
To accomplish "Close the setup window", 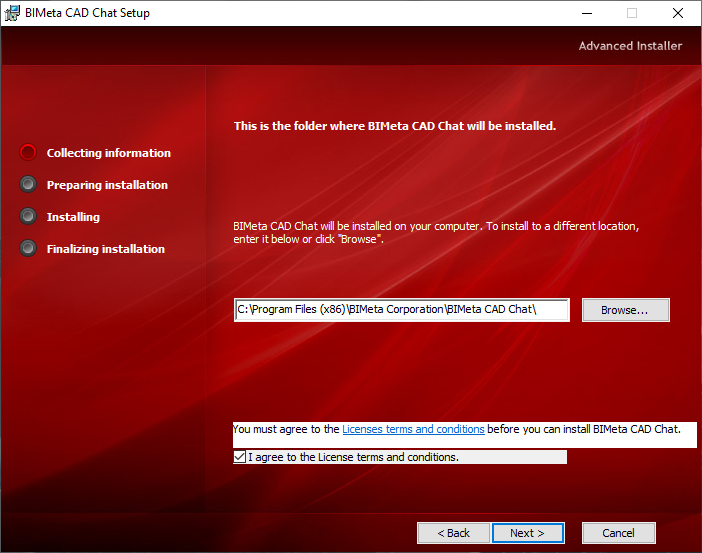I will click(x=678, y=13).
